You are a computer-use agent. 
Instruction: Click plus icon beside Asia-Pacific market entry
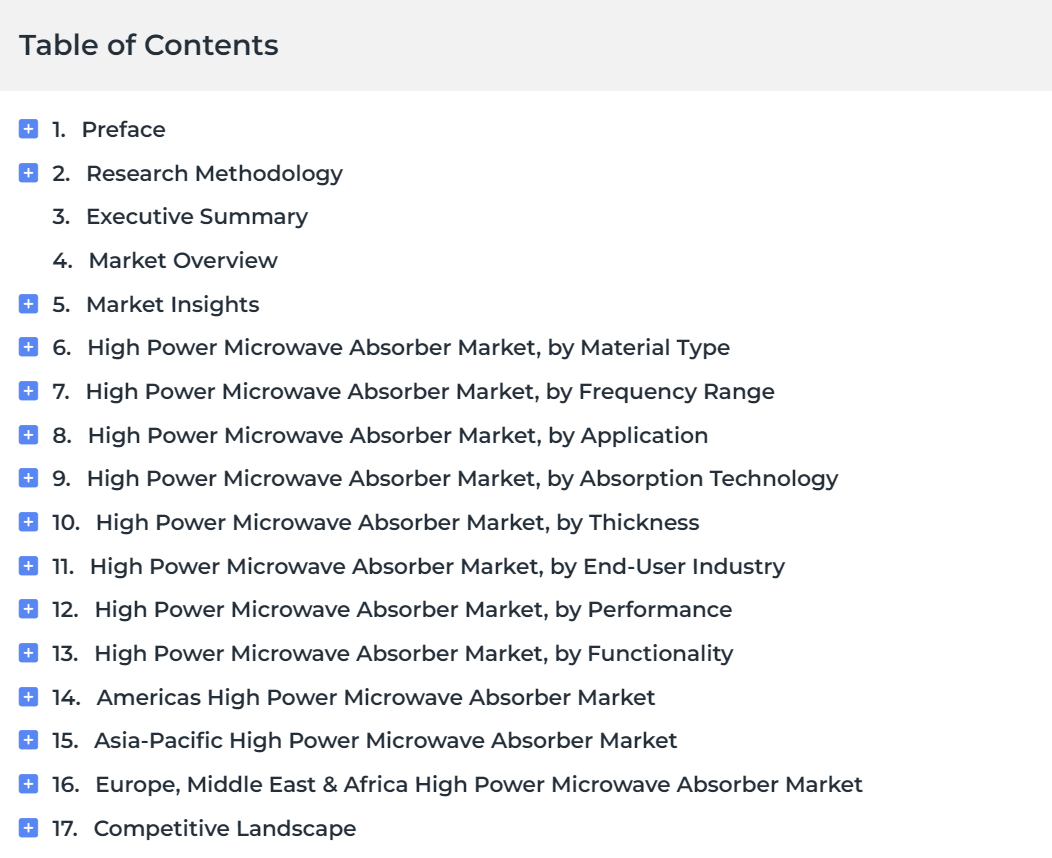click(28, 739)
